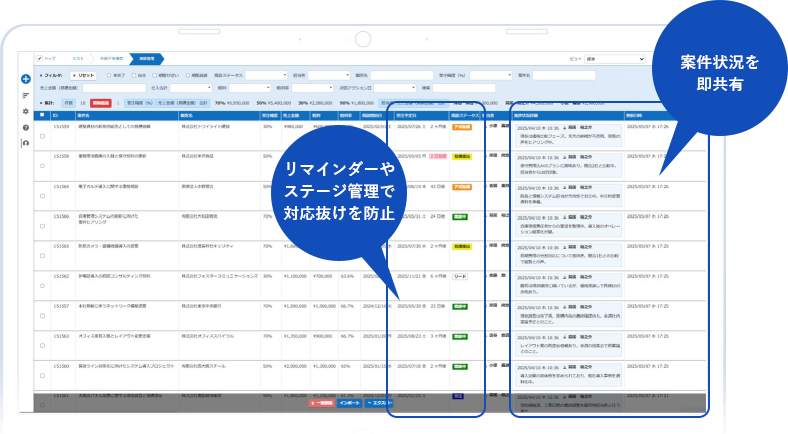The height and width of the screenshot is (434, 788).
Task: Open the sort list icon in left sidebar
Action: 25,95
